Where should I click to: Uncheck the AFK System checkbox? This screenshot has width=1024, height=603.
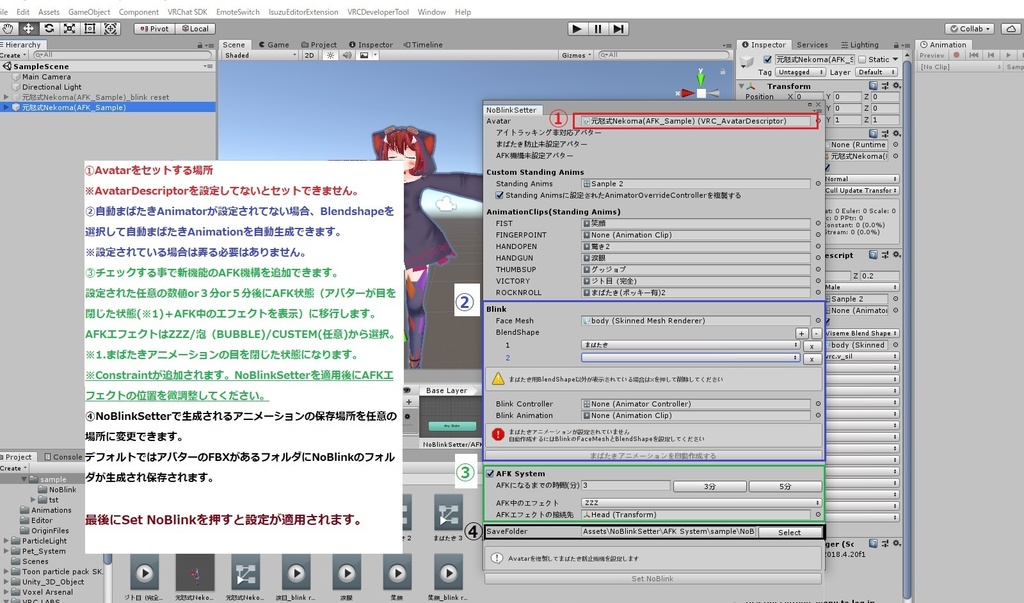point(490,474)
